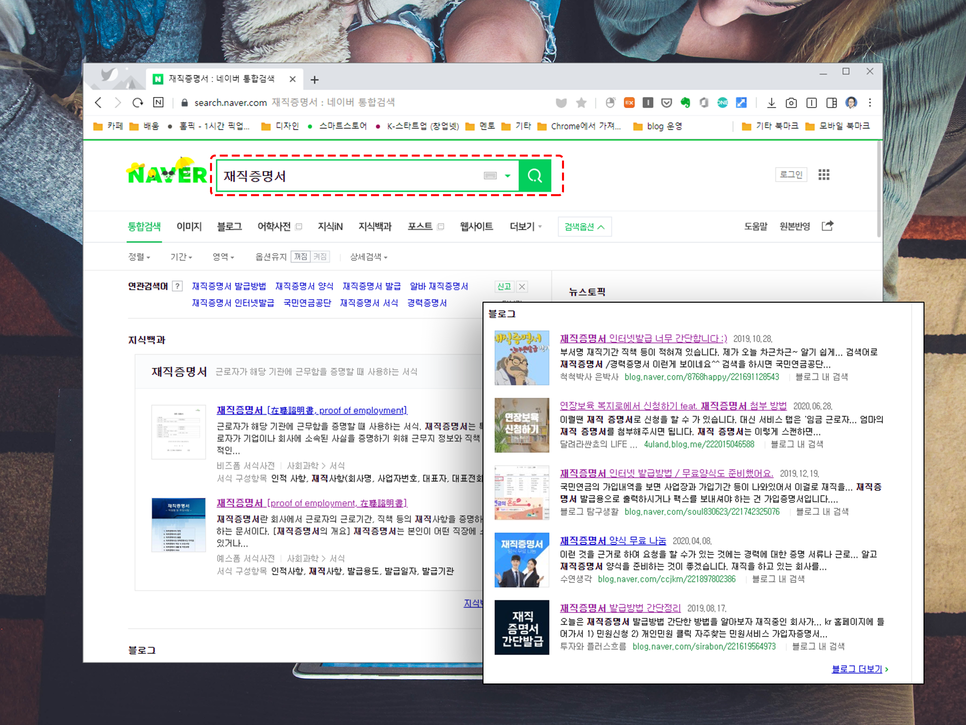Click the 연관검색어 help question mark icon
The height and width of the screenshot is (725, 966).
[x=177, y=286]
